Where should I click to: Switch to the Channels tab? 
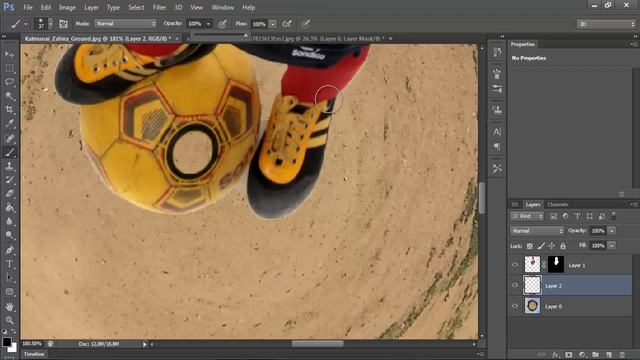(x=558, y=204)
